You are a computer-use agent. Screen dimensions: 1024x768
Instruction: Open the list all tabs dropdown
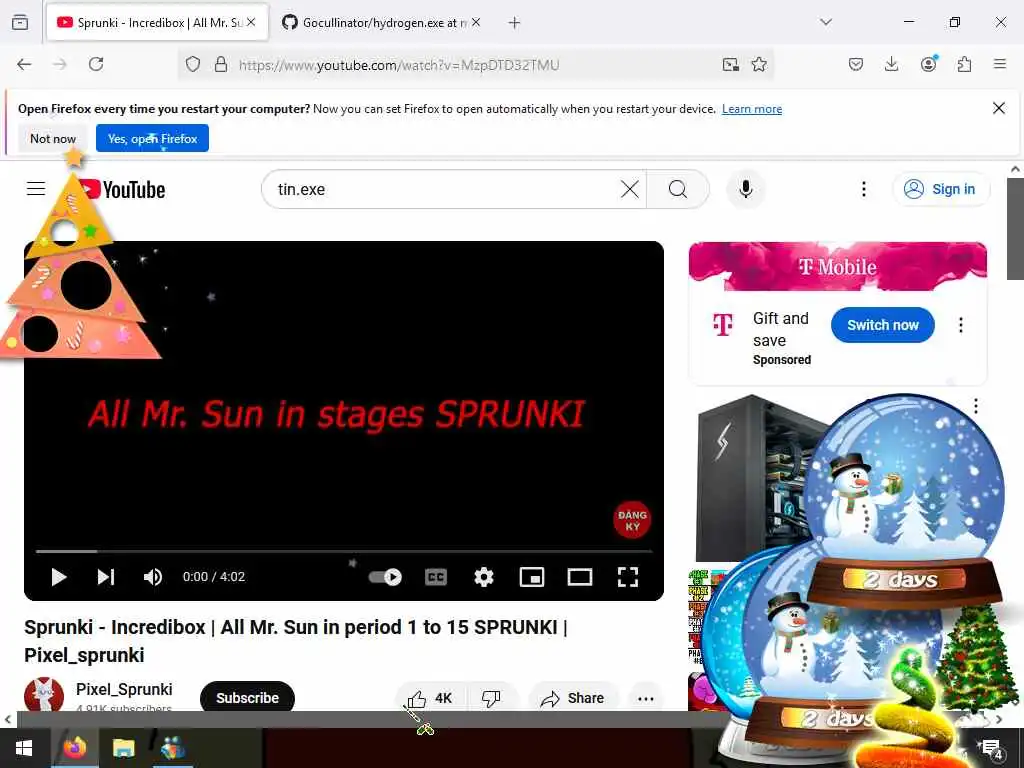[x=826, y=22]
